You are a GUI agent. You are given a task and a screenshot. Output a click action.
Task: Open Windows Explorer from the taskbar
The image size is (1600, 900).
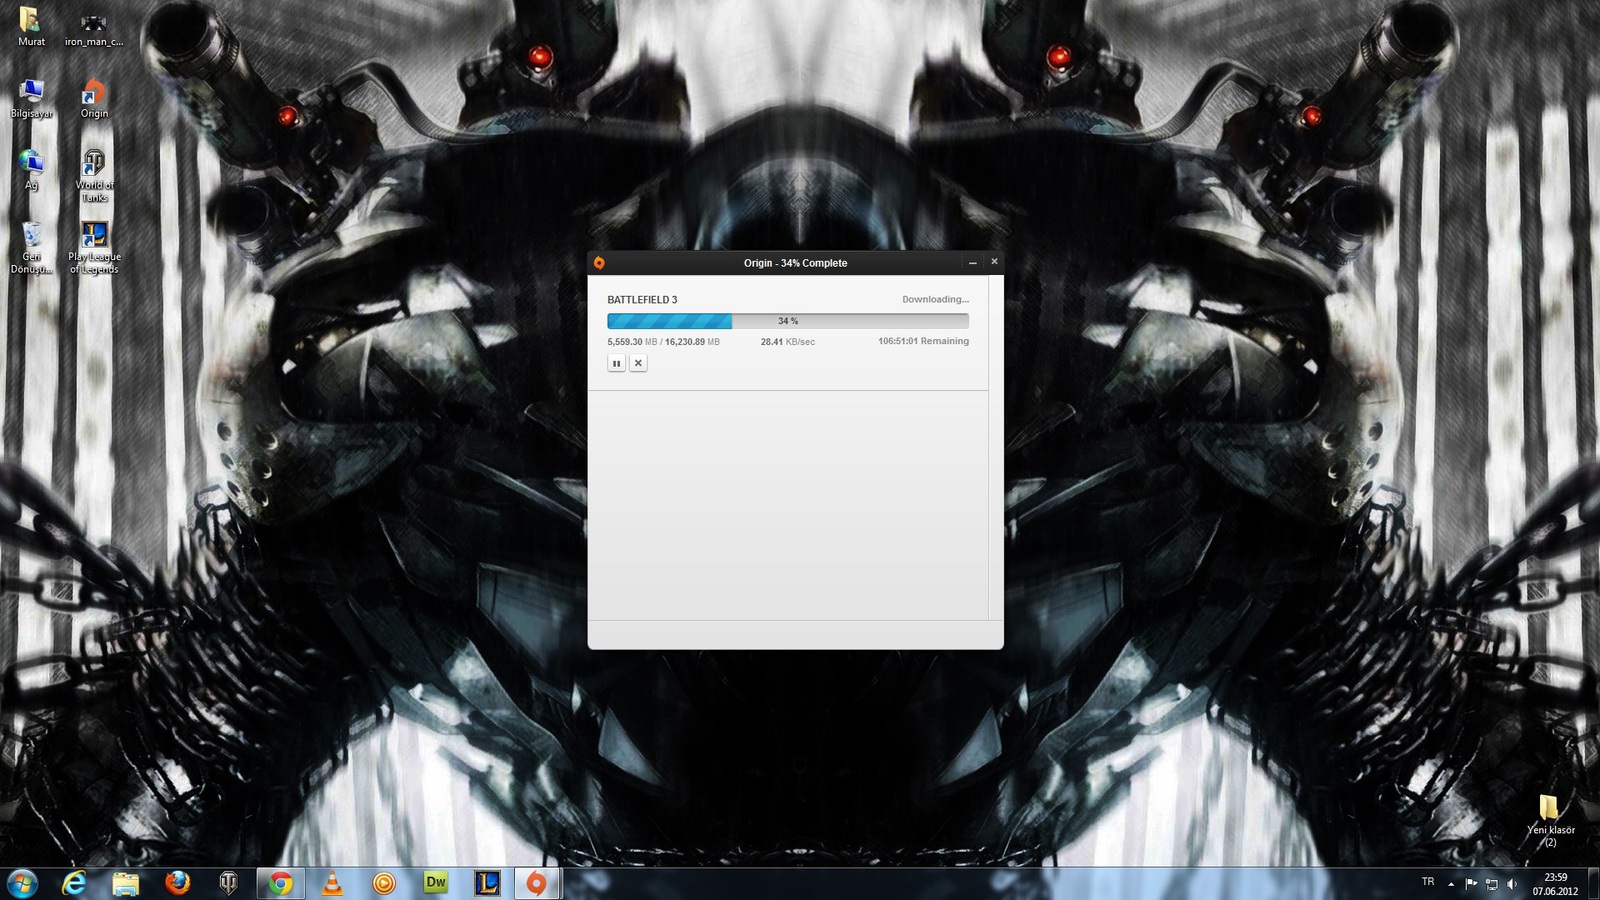tap(126, 883)
